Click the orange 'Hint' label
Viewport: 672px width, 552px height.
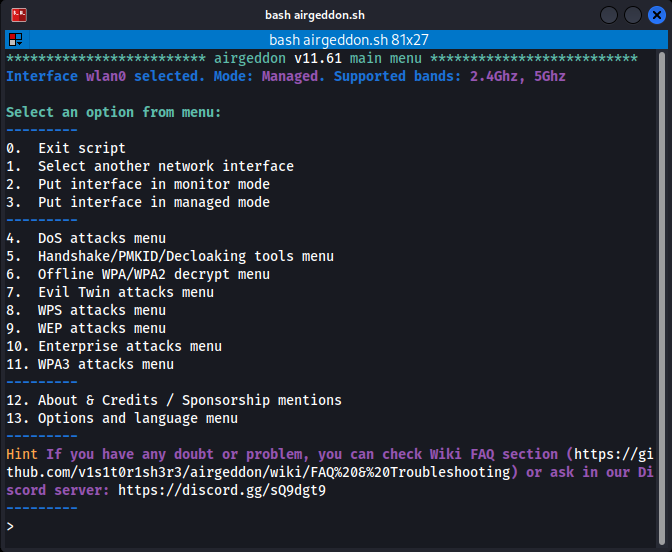(x=22, y=454)
